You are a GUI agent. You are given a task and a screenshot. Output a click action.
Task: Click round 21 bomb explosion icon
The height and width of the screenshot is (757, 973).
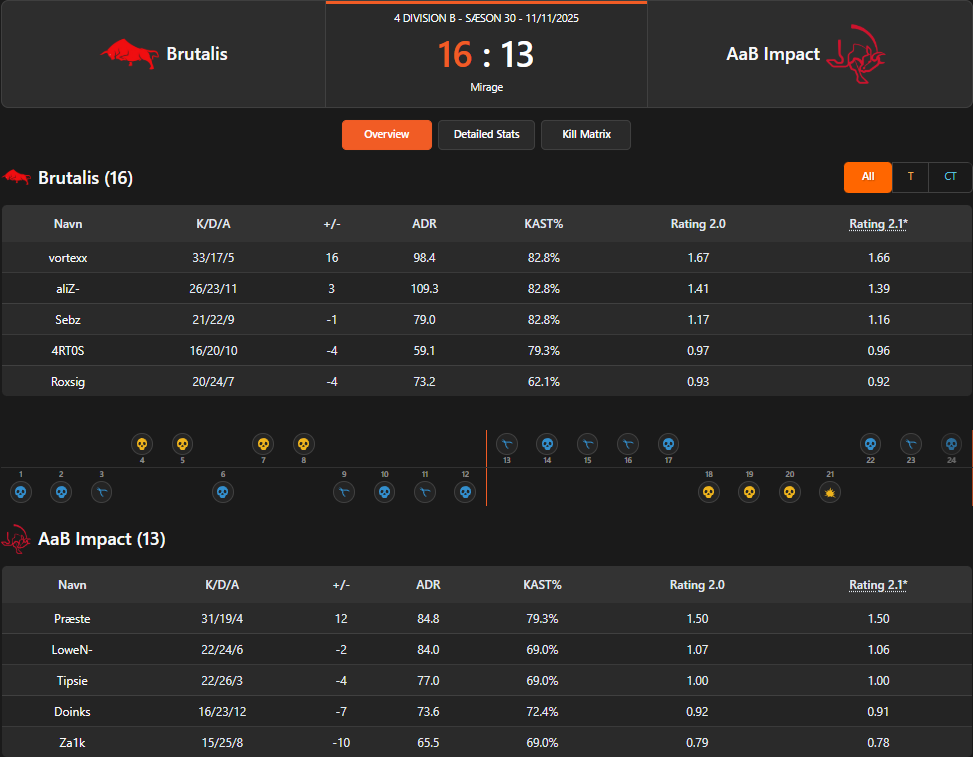[830, 493]
